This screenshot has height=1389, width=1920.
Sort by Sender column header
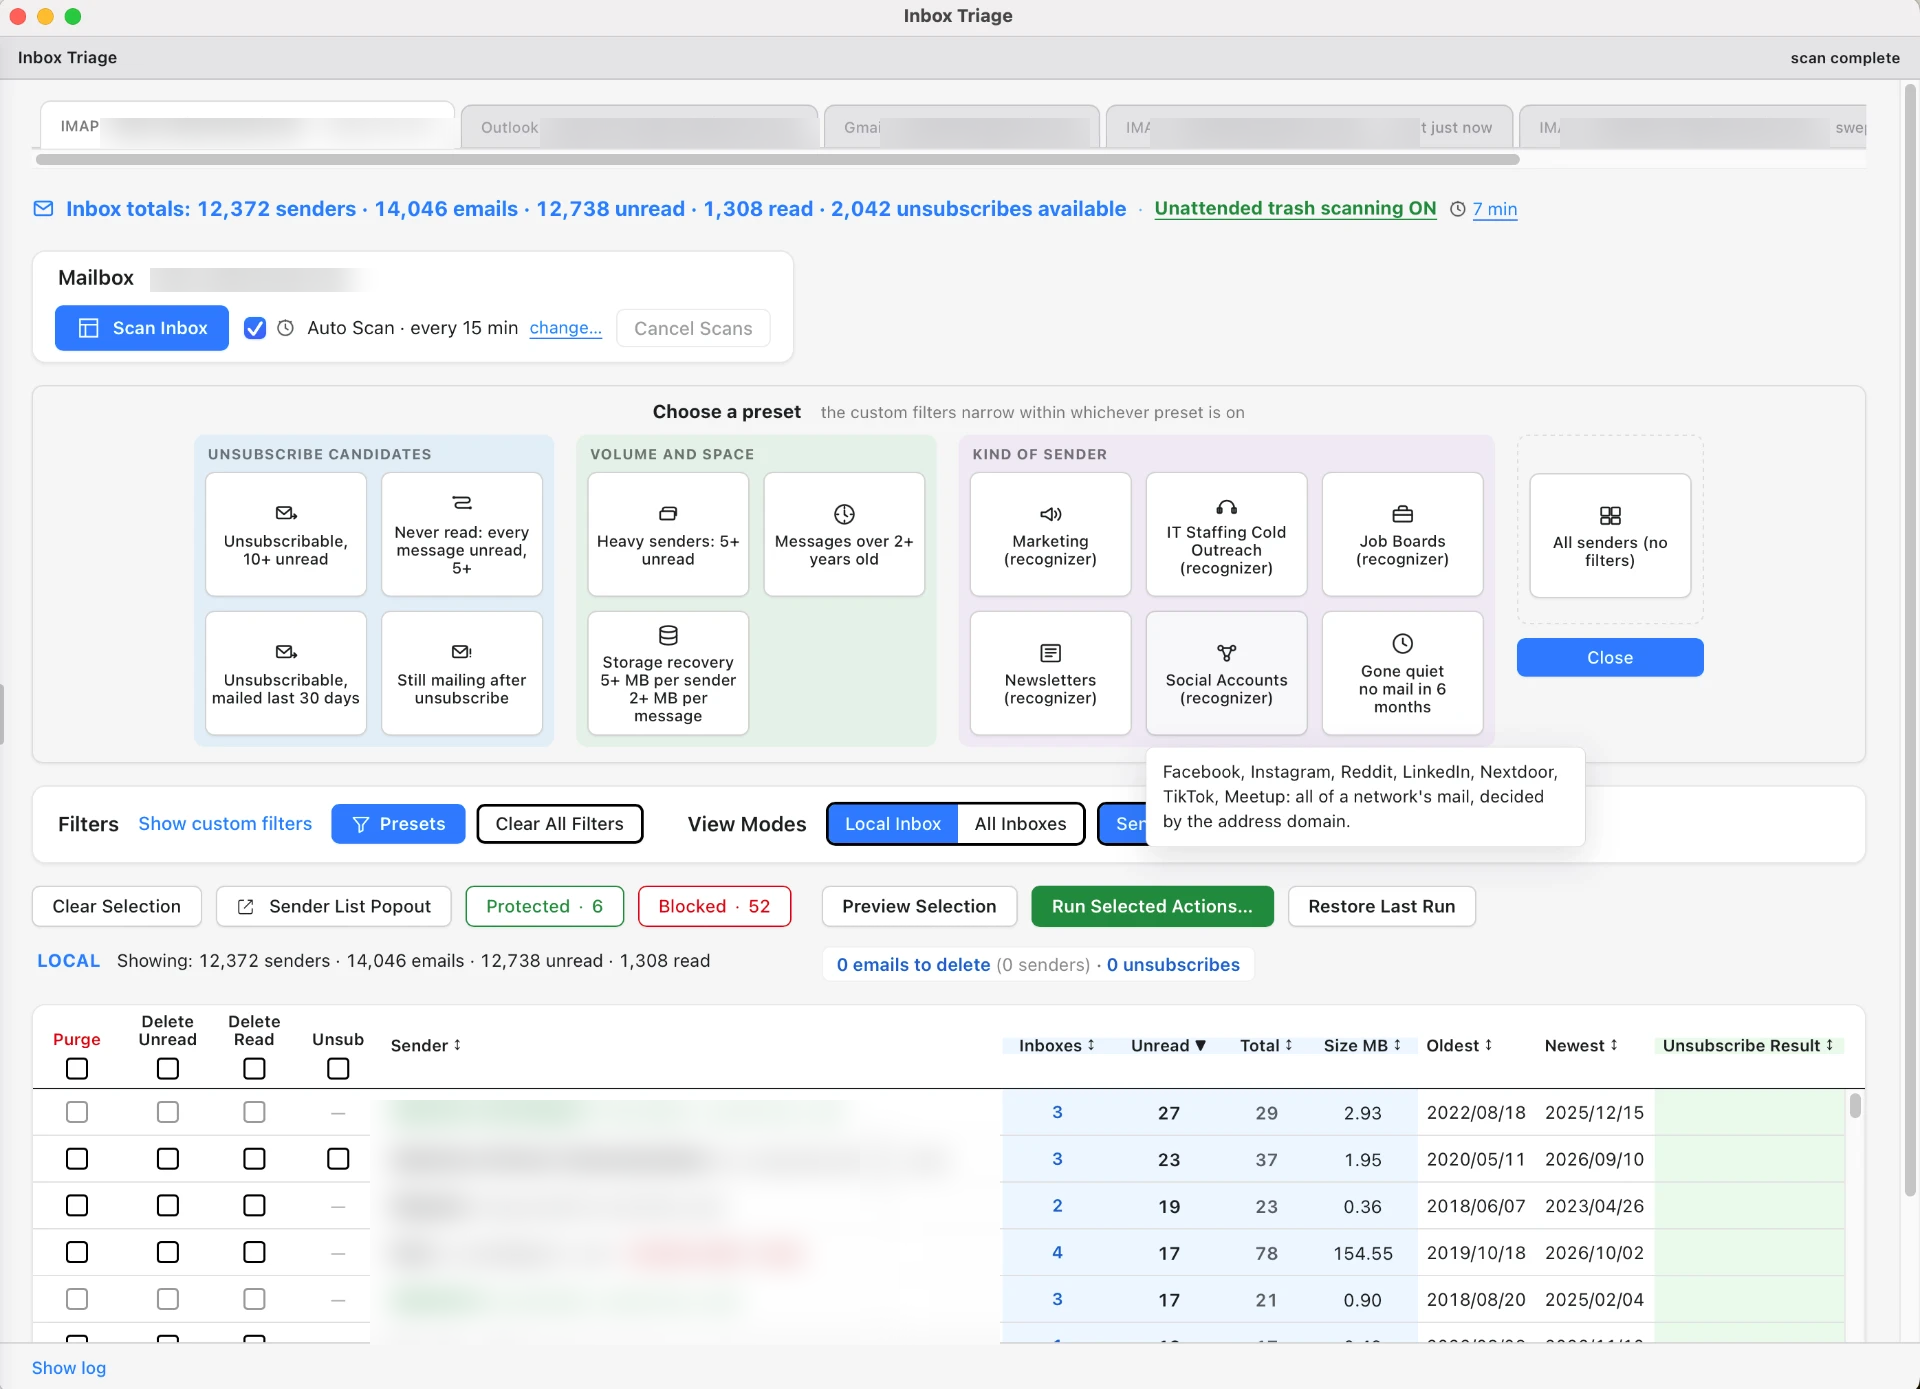point(426,1045)
